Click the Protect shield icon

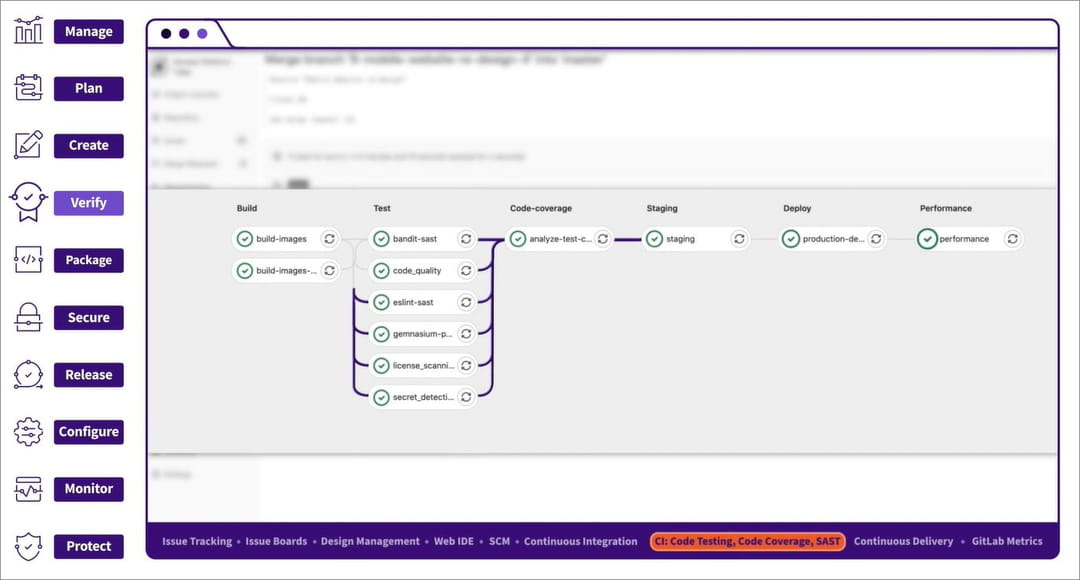pyautogui.click(x=28, y=546)
